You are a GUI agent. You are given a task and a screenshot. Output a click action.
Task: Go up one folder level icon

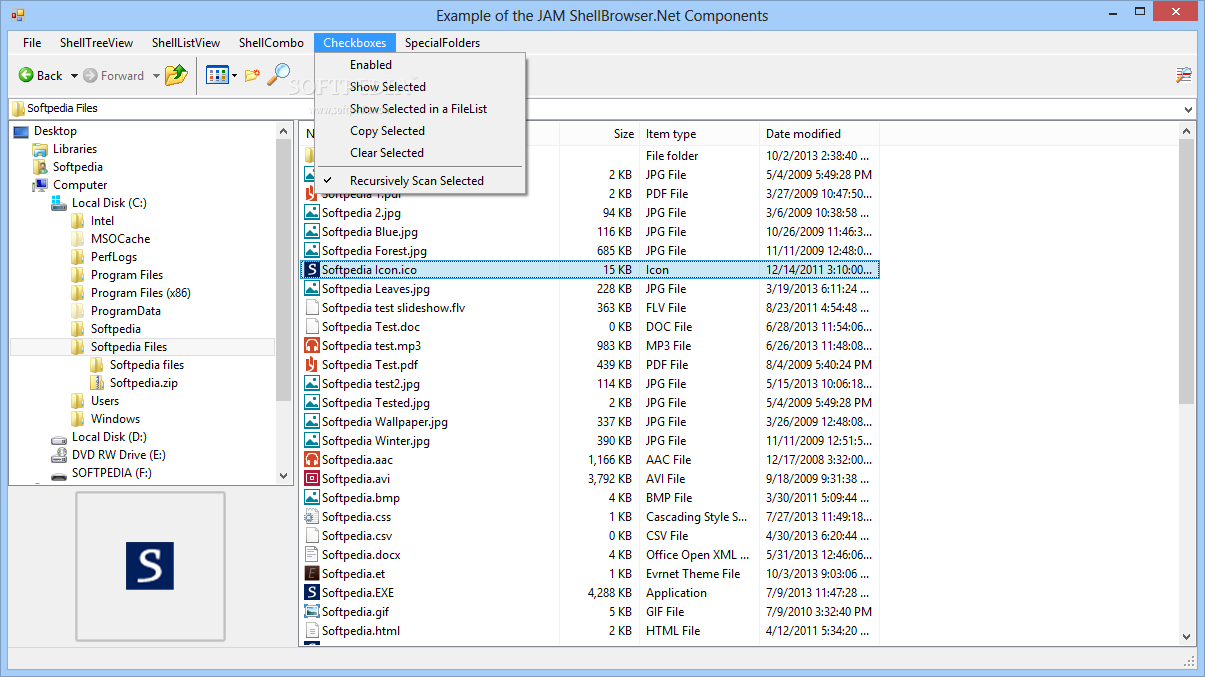[x=176, y=75]
